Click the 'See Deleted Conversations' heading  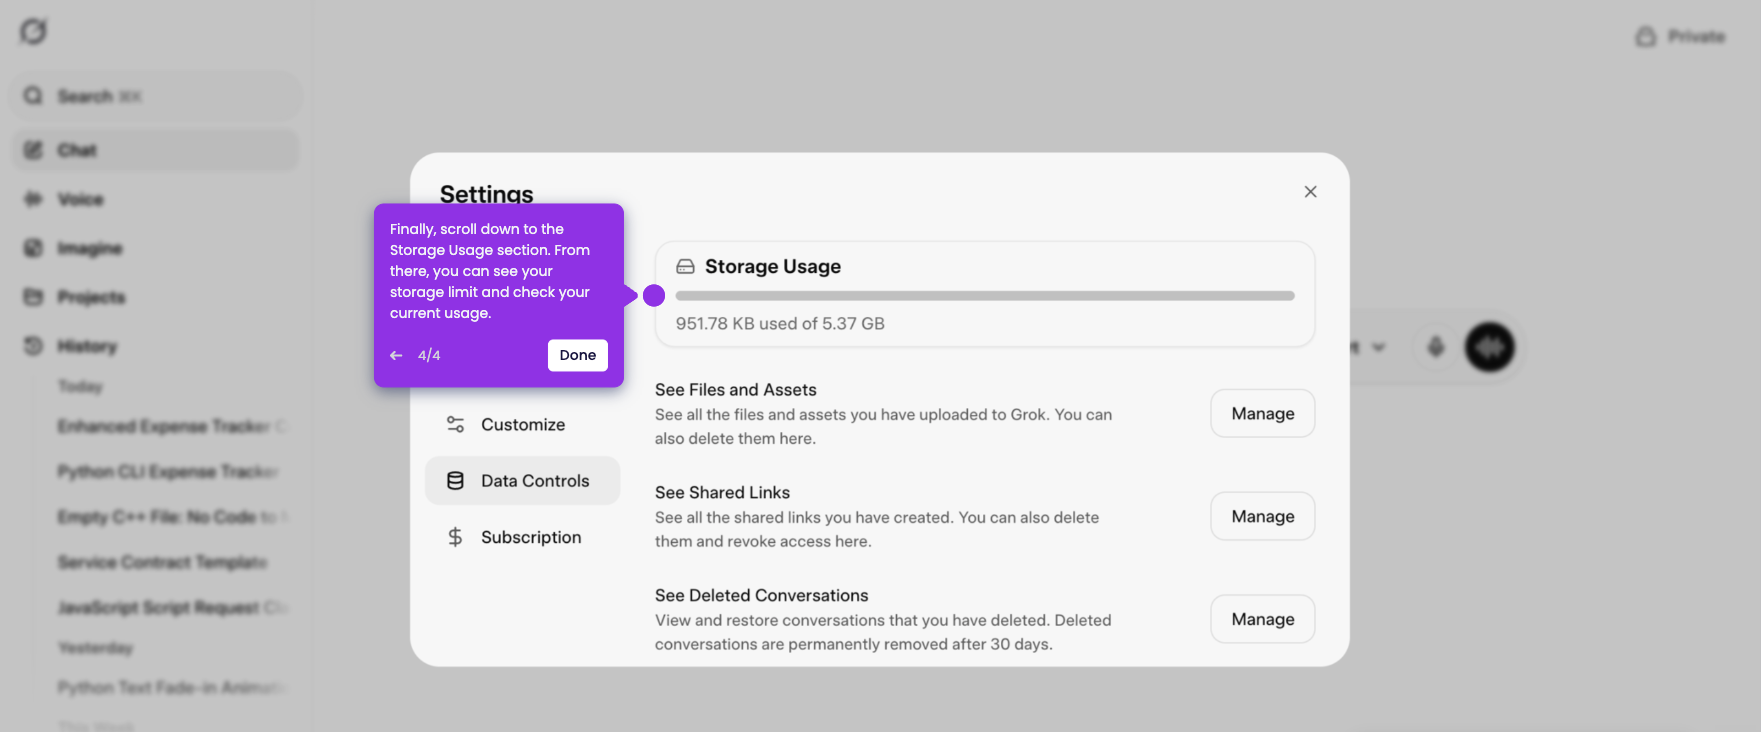762,596
